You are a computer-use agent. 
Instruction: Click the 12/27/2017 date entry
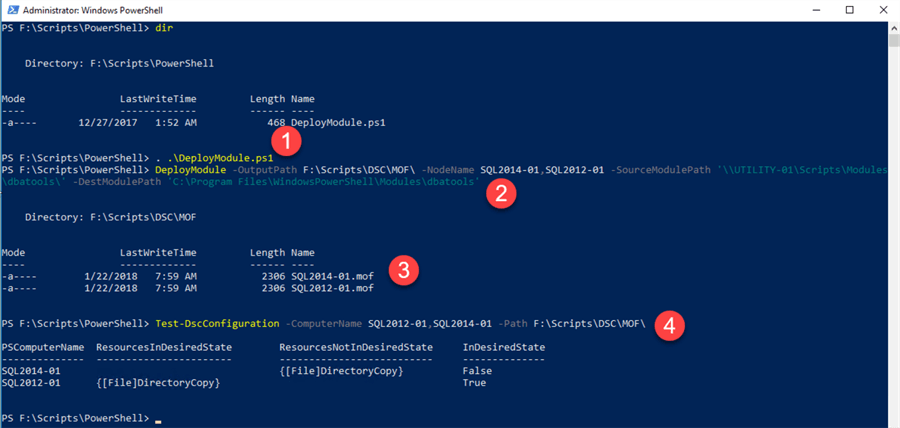pos(107,123)
